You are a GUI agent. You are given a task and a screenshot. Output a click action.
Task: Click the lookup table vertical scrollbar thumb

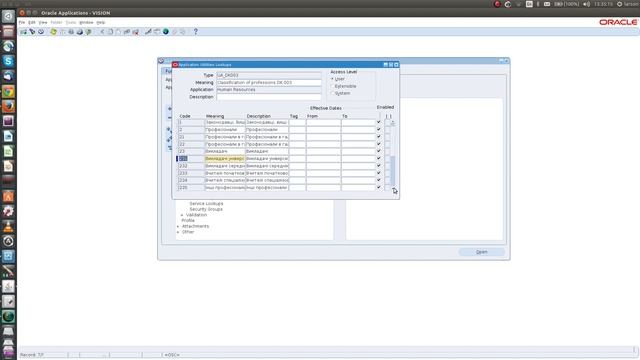393,170
